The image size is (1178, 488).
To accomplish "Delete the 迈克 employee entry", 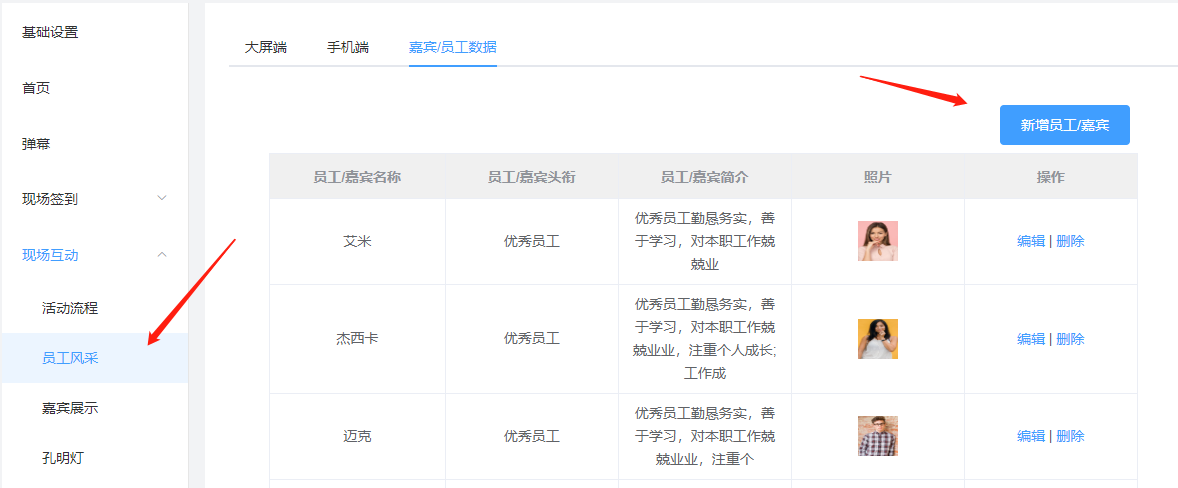I will coord(1071,436).
